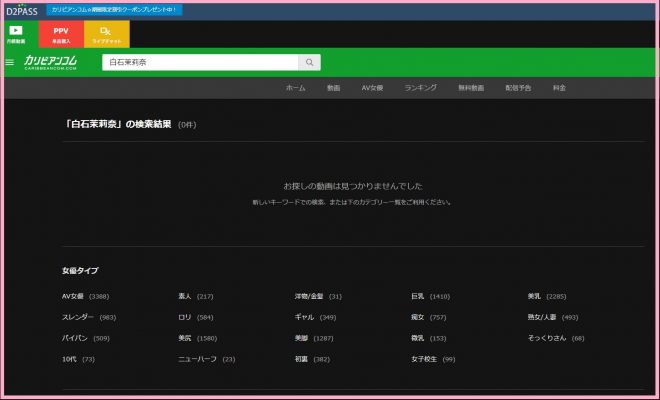Image resolution: width=660 pixels, height=400 pixels.
Task: Open 初裏 (382) category link
Action: pyautogui.click(x=312, y=360)
